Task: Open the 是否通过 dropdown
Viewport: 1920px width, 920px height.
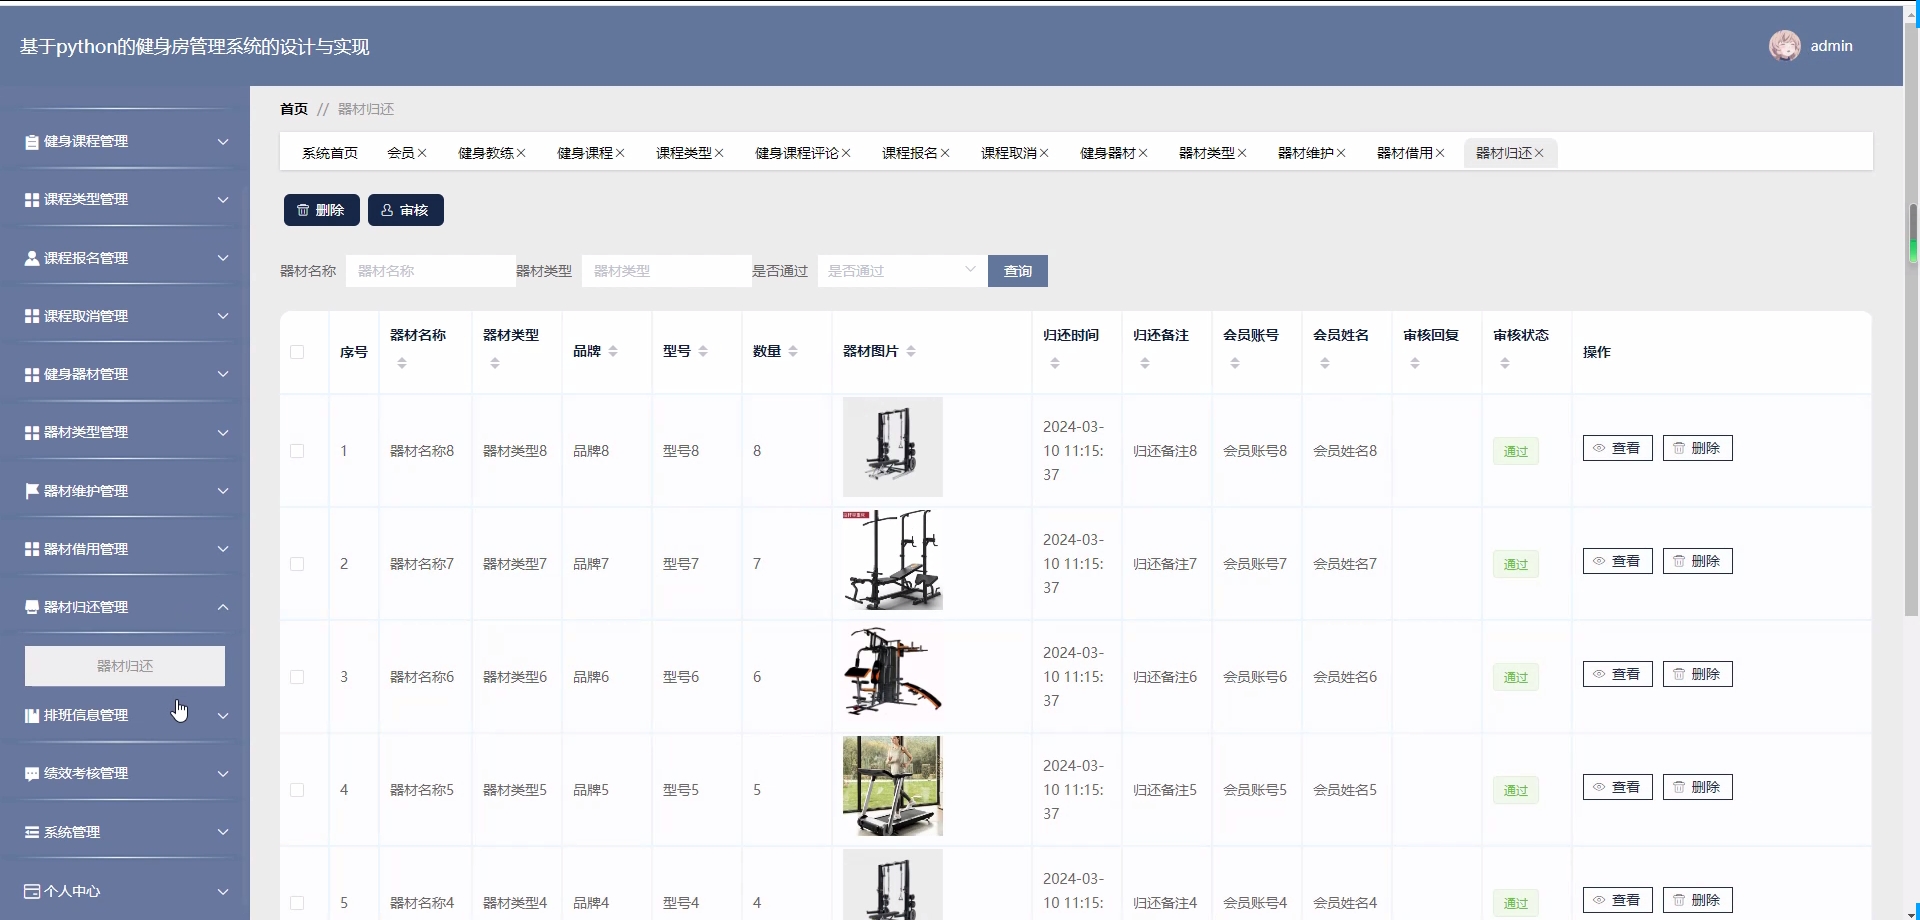Action: point(902,271)
